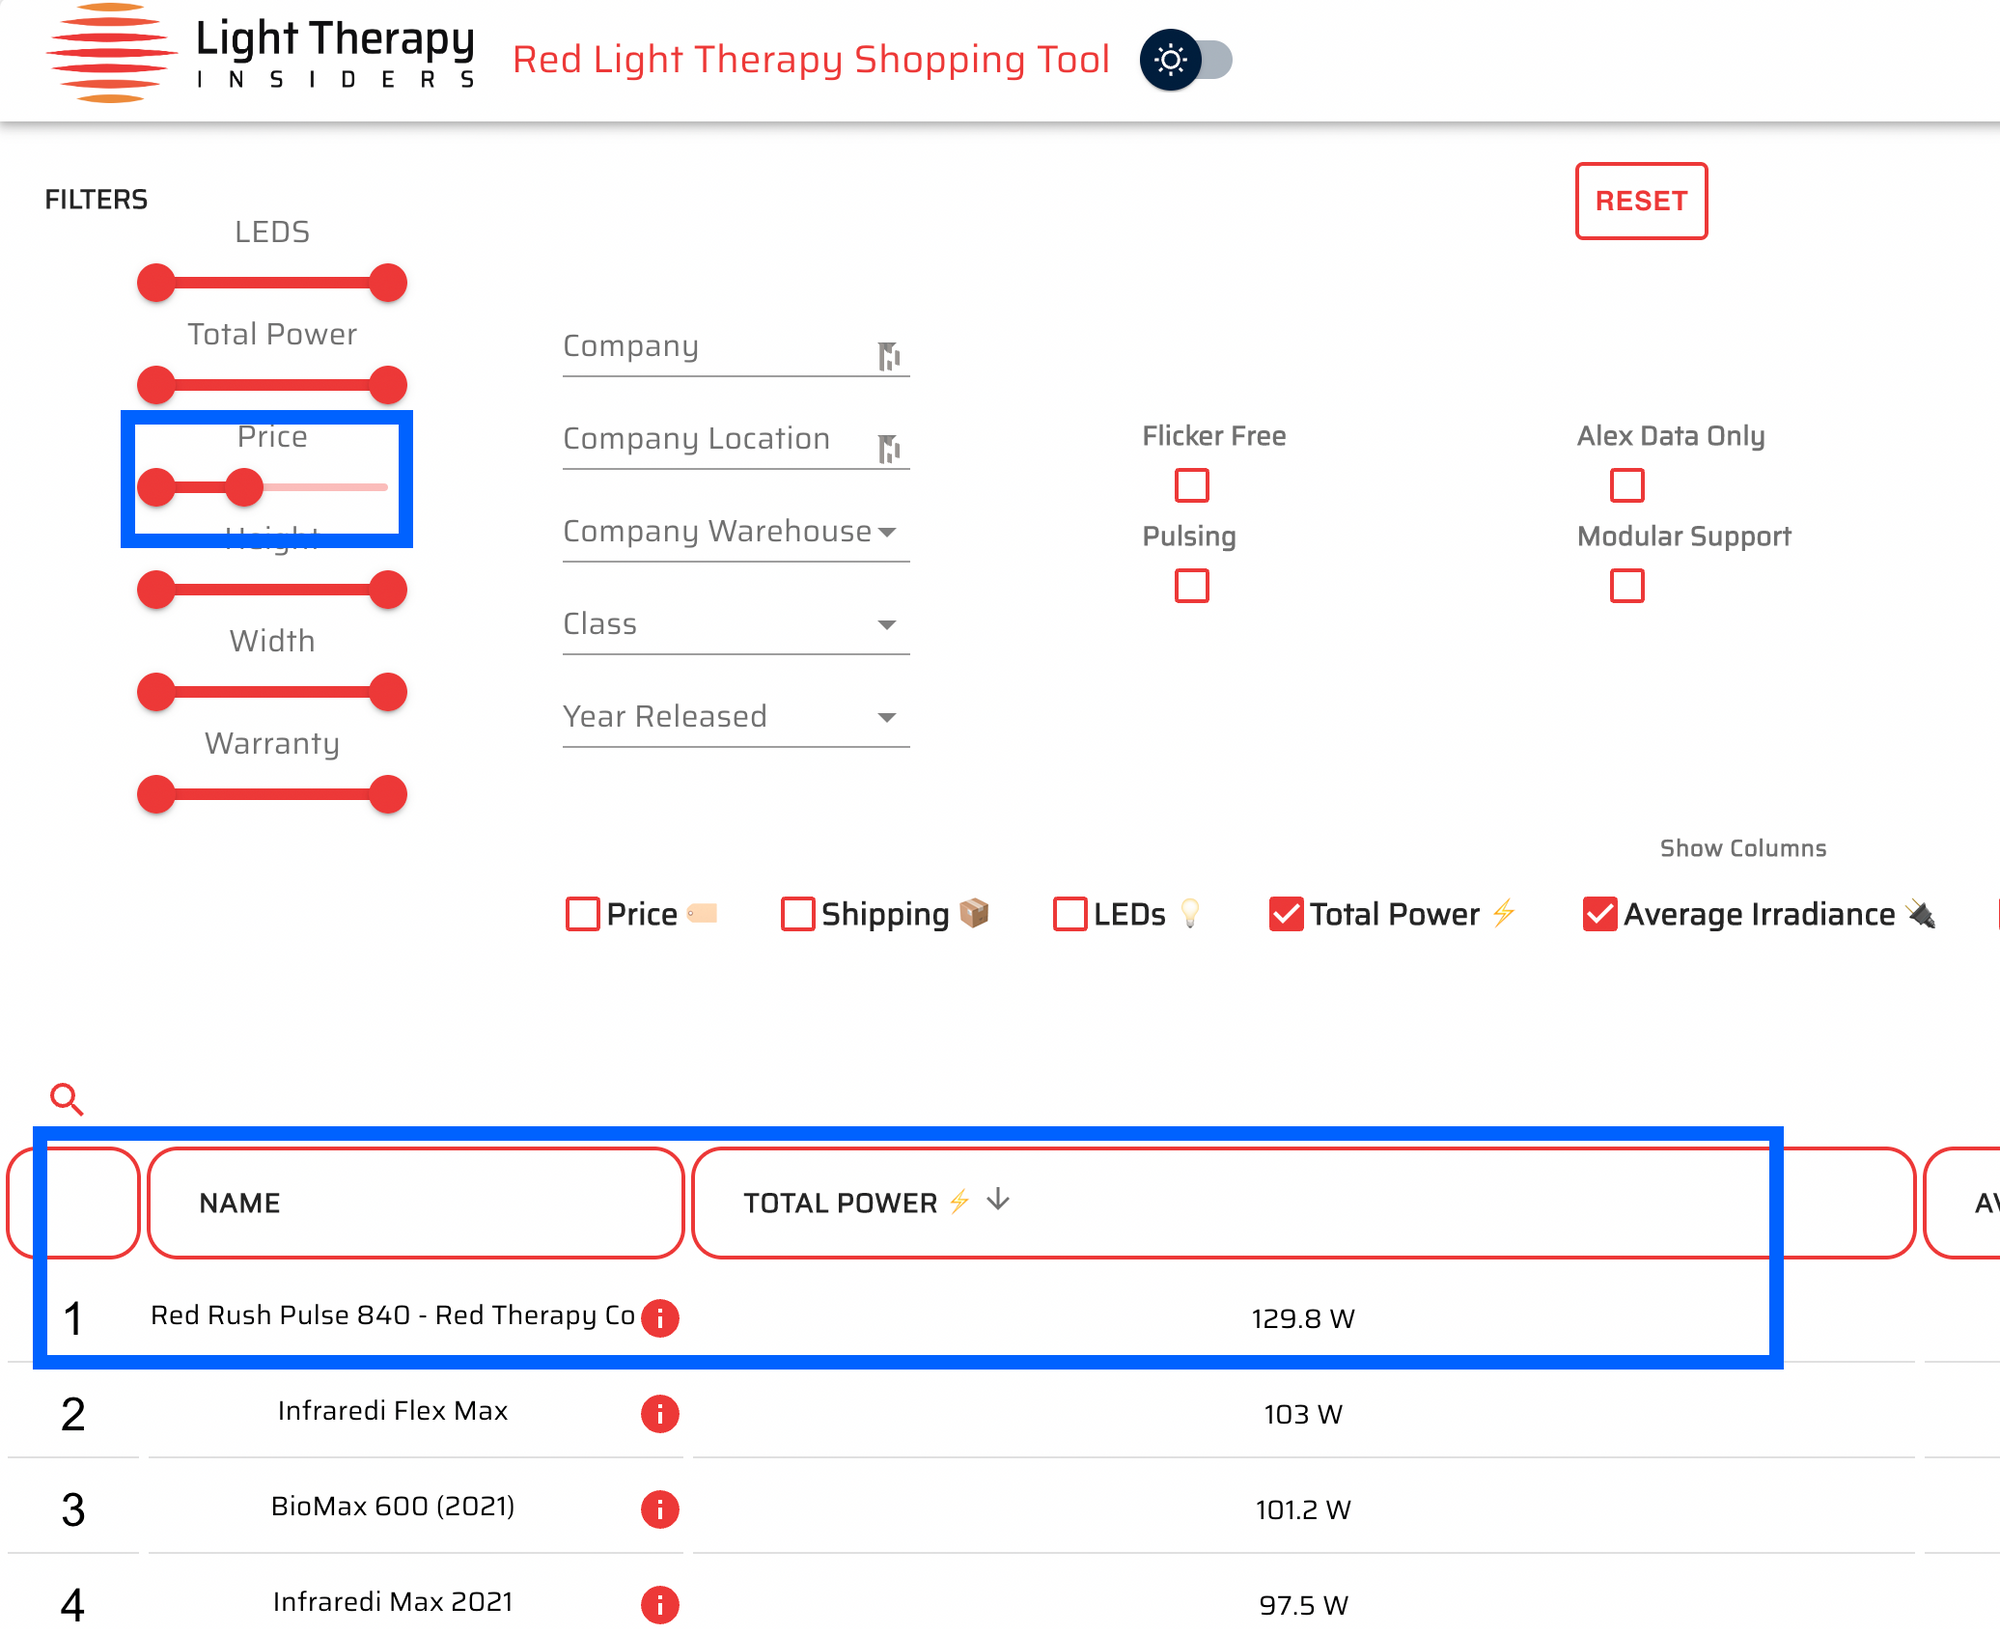Click the TOTAL POWER column header
2000x1629 pixels.
click(840, 1203)
